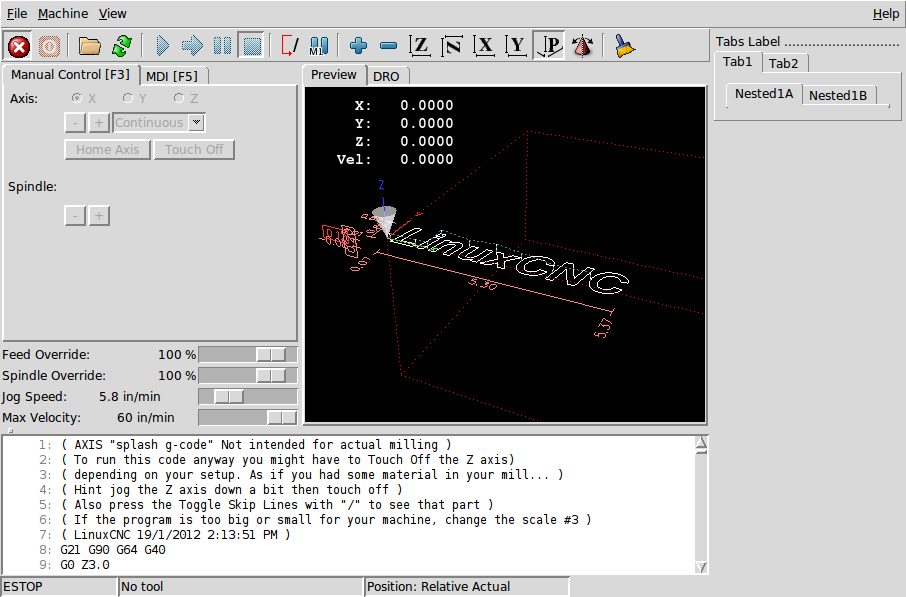Adjust the Jog Speed slider
Viewport: 906px width, 597px height.
(248, 396)
